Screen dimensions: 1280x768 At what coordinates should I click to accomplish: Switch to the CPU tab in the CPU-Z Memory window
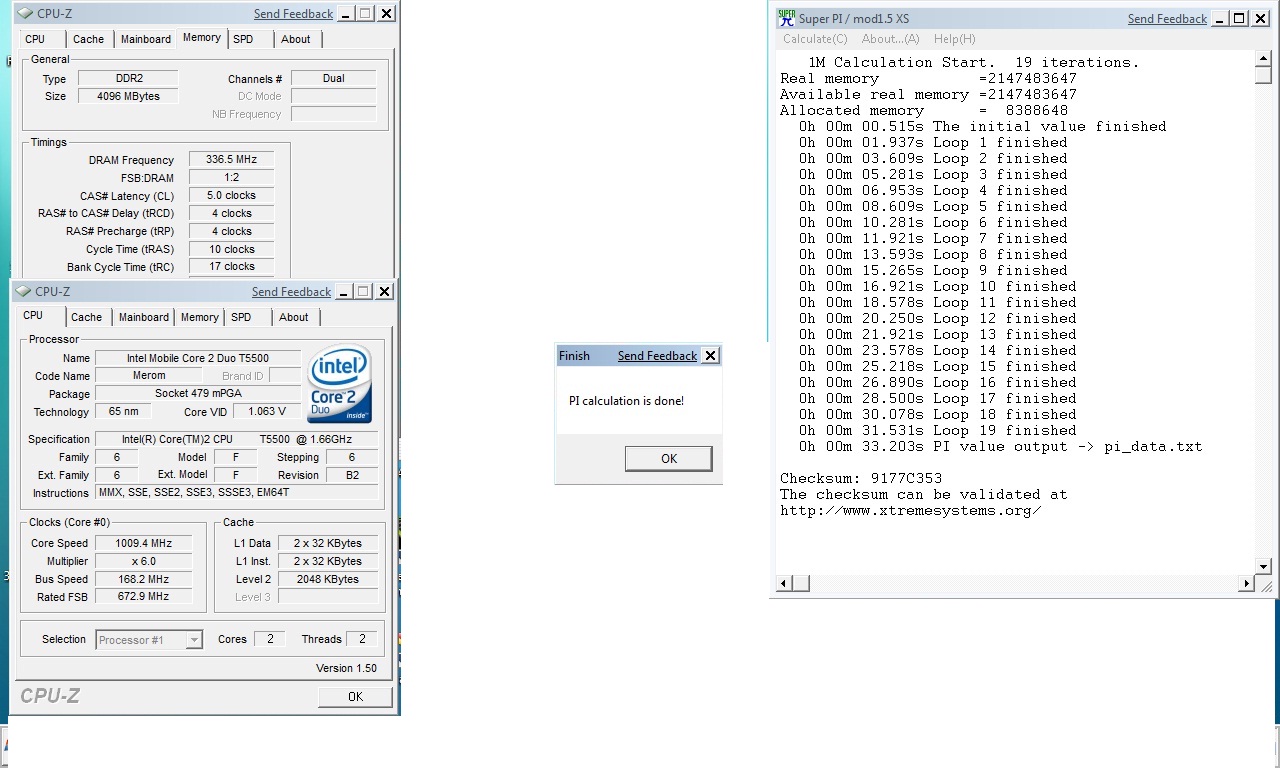35,39
